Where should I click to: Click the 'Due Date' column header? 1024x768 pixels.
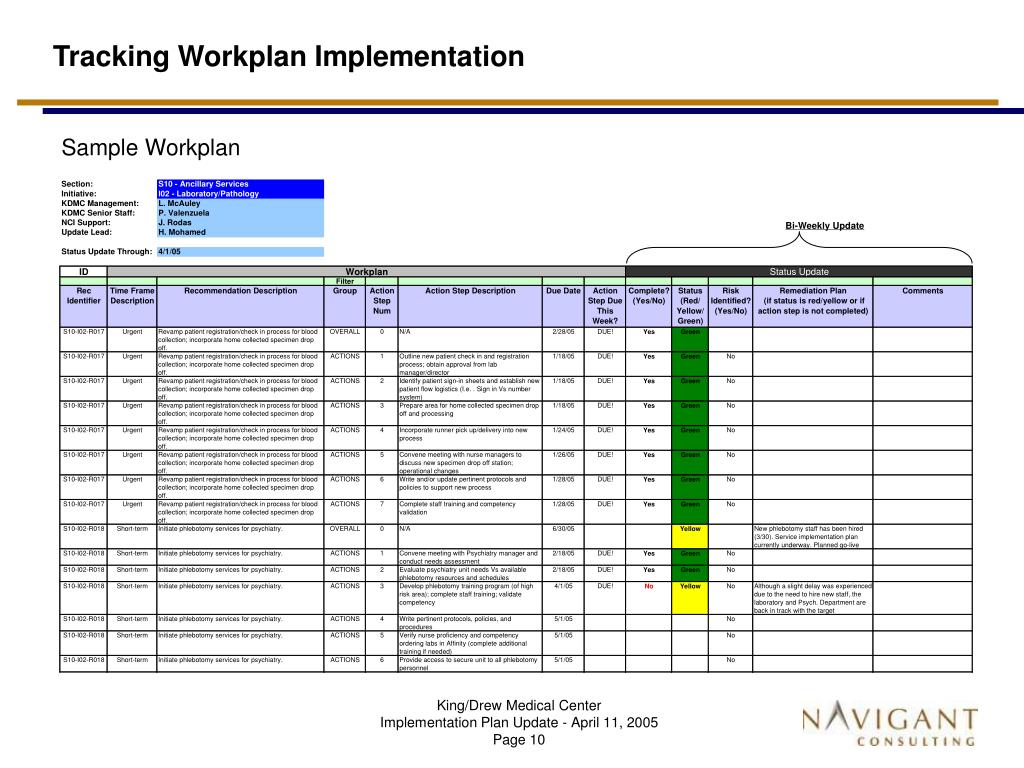tap(563, 306)
